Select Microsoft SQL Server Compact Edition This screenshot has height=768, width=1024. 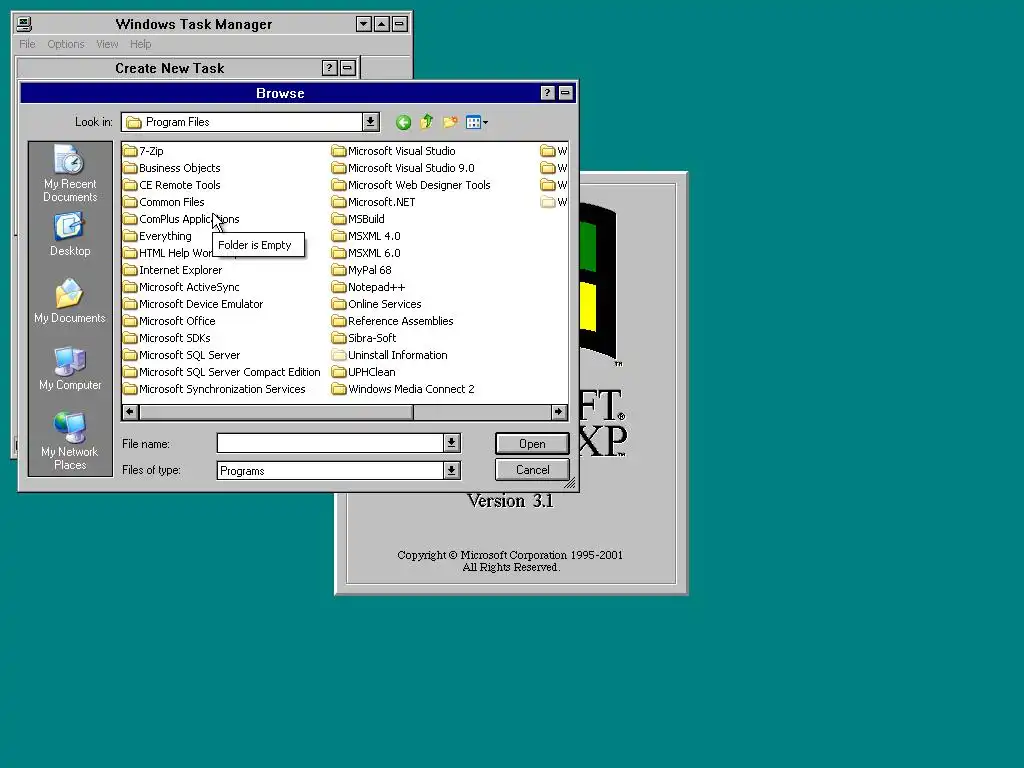(222, 372)
